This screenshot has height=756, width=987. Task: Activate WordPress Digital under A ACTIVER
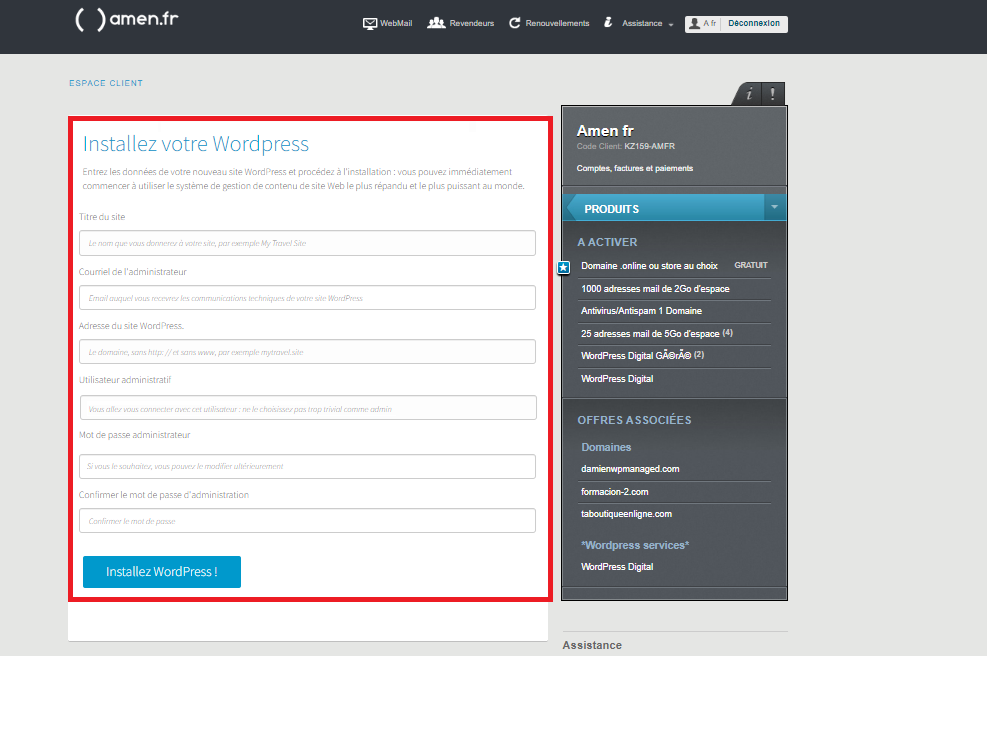(617, 379)
